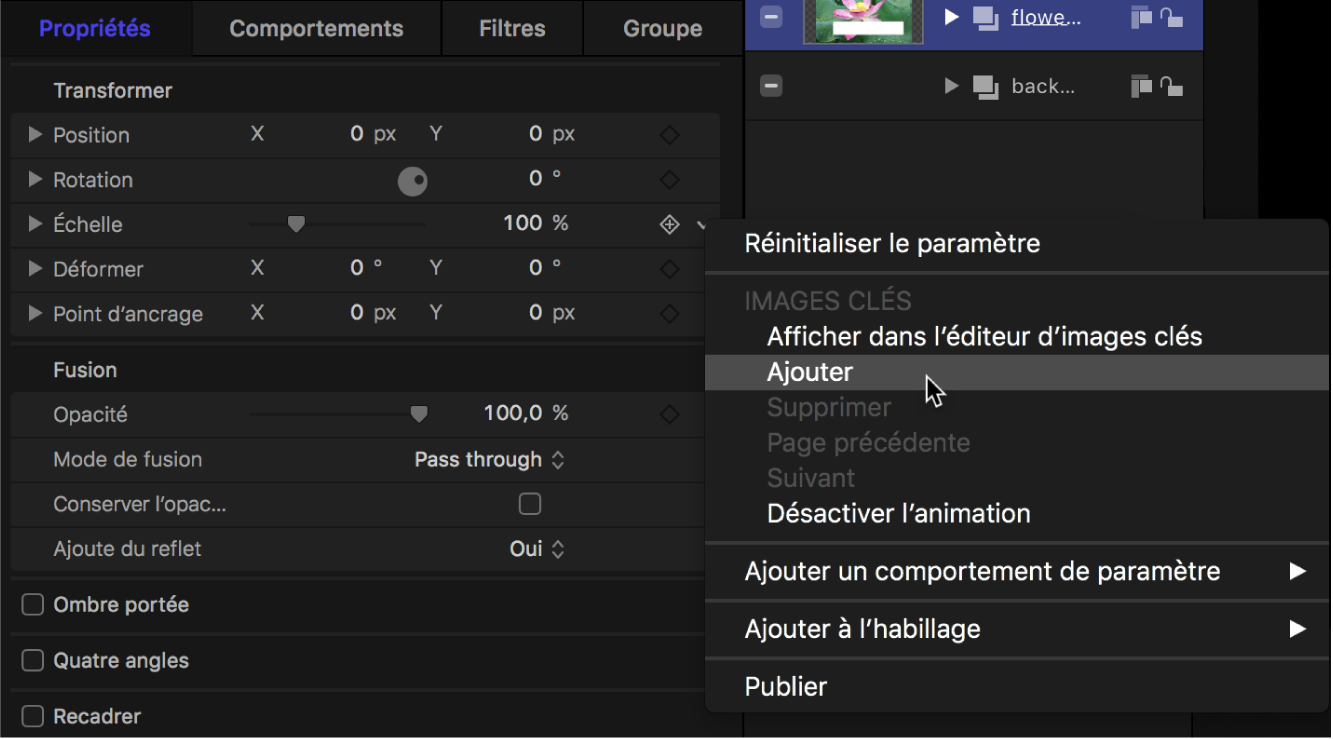Click the keyframe diamond for Opacité
Screen dimensions: 1333x739
[668, 414]
